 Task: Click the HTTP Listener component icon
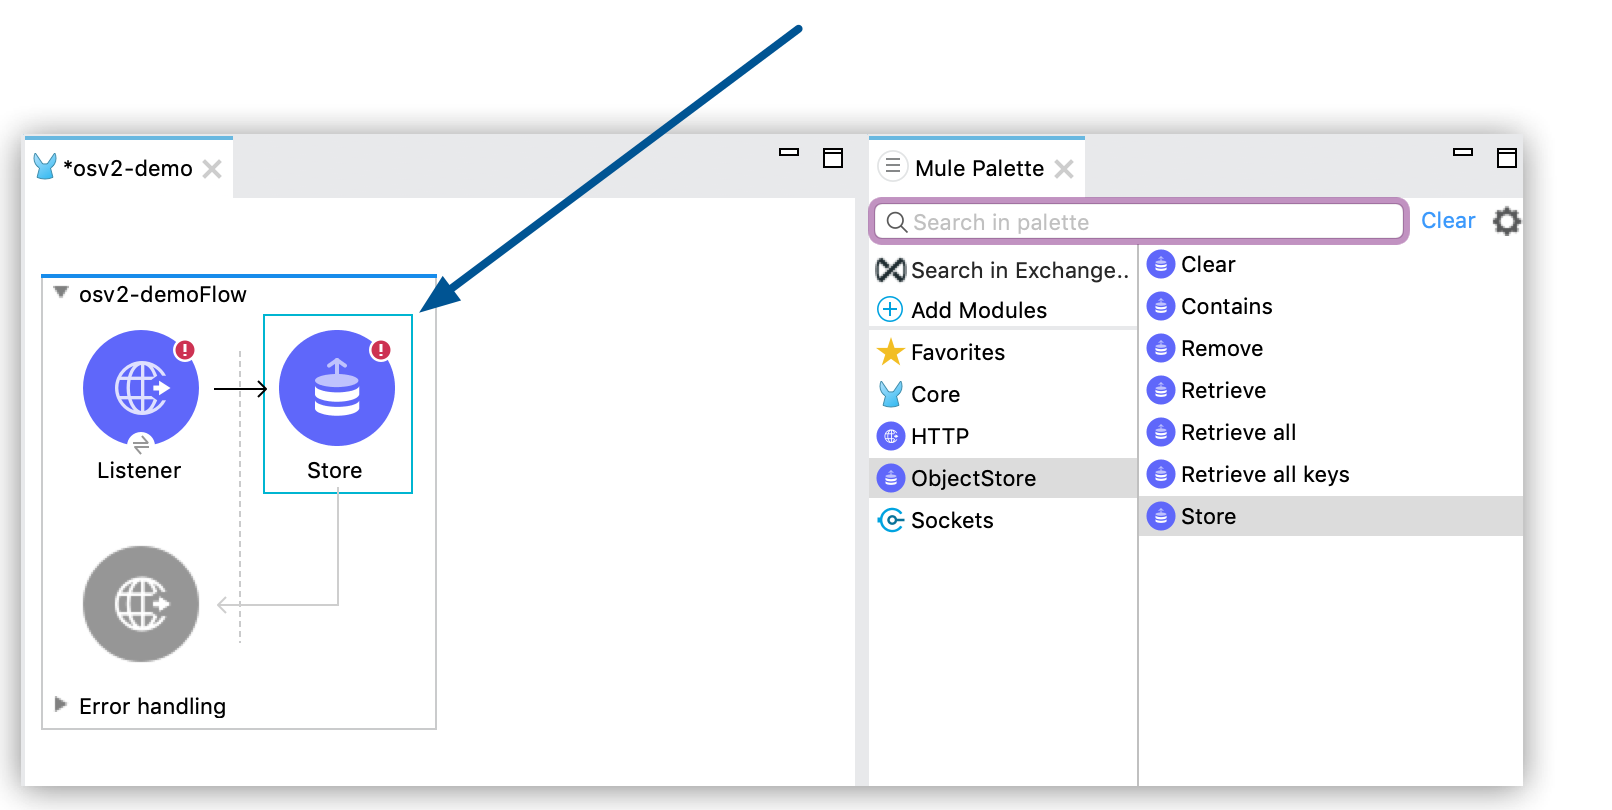(x=141, y=388)
